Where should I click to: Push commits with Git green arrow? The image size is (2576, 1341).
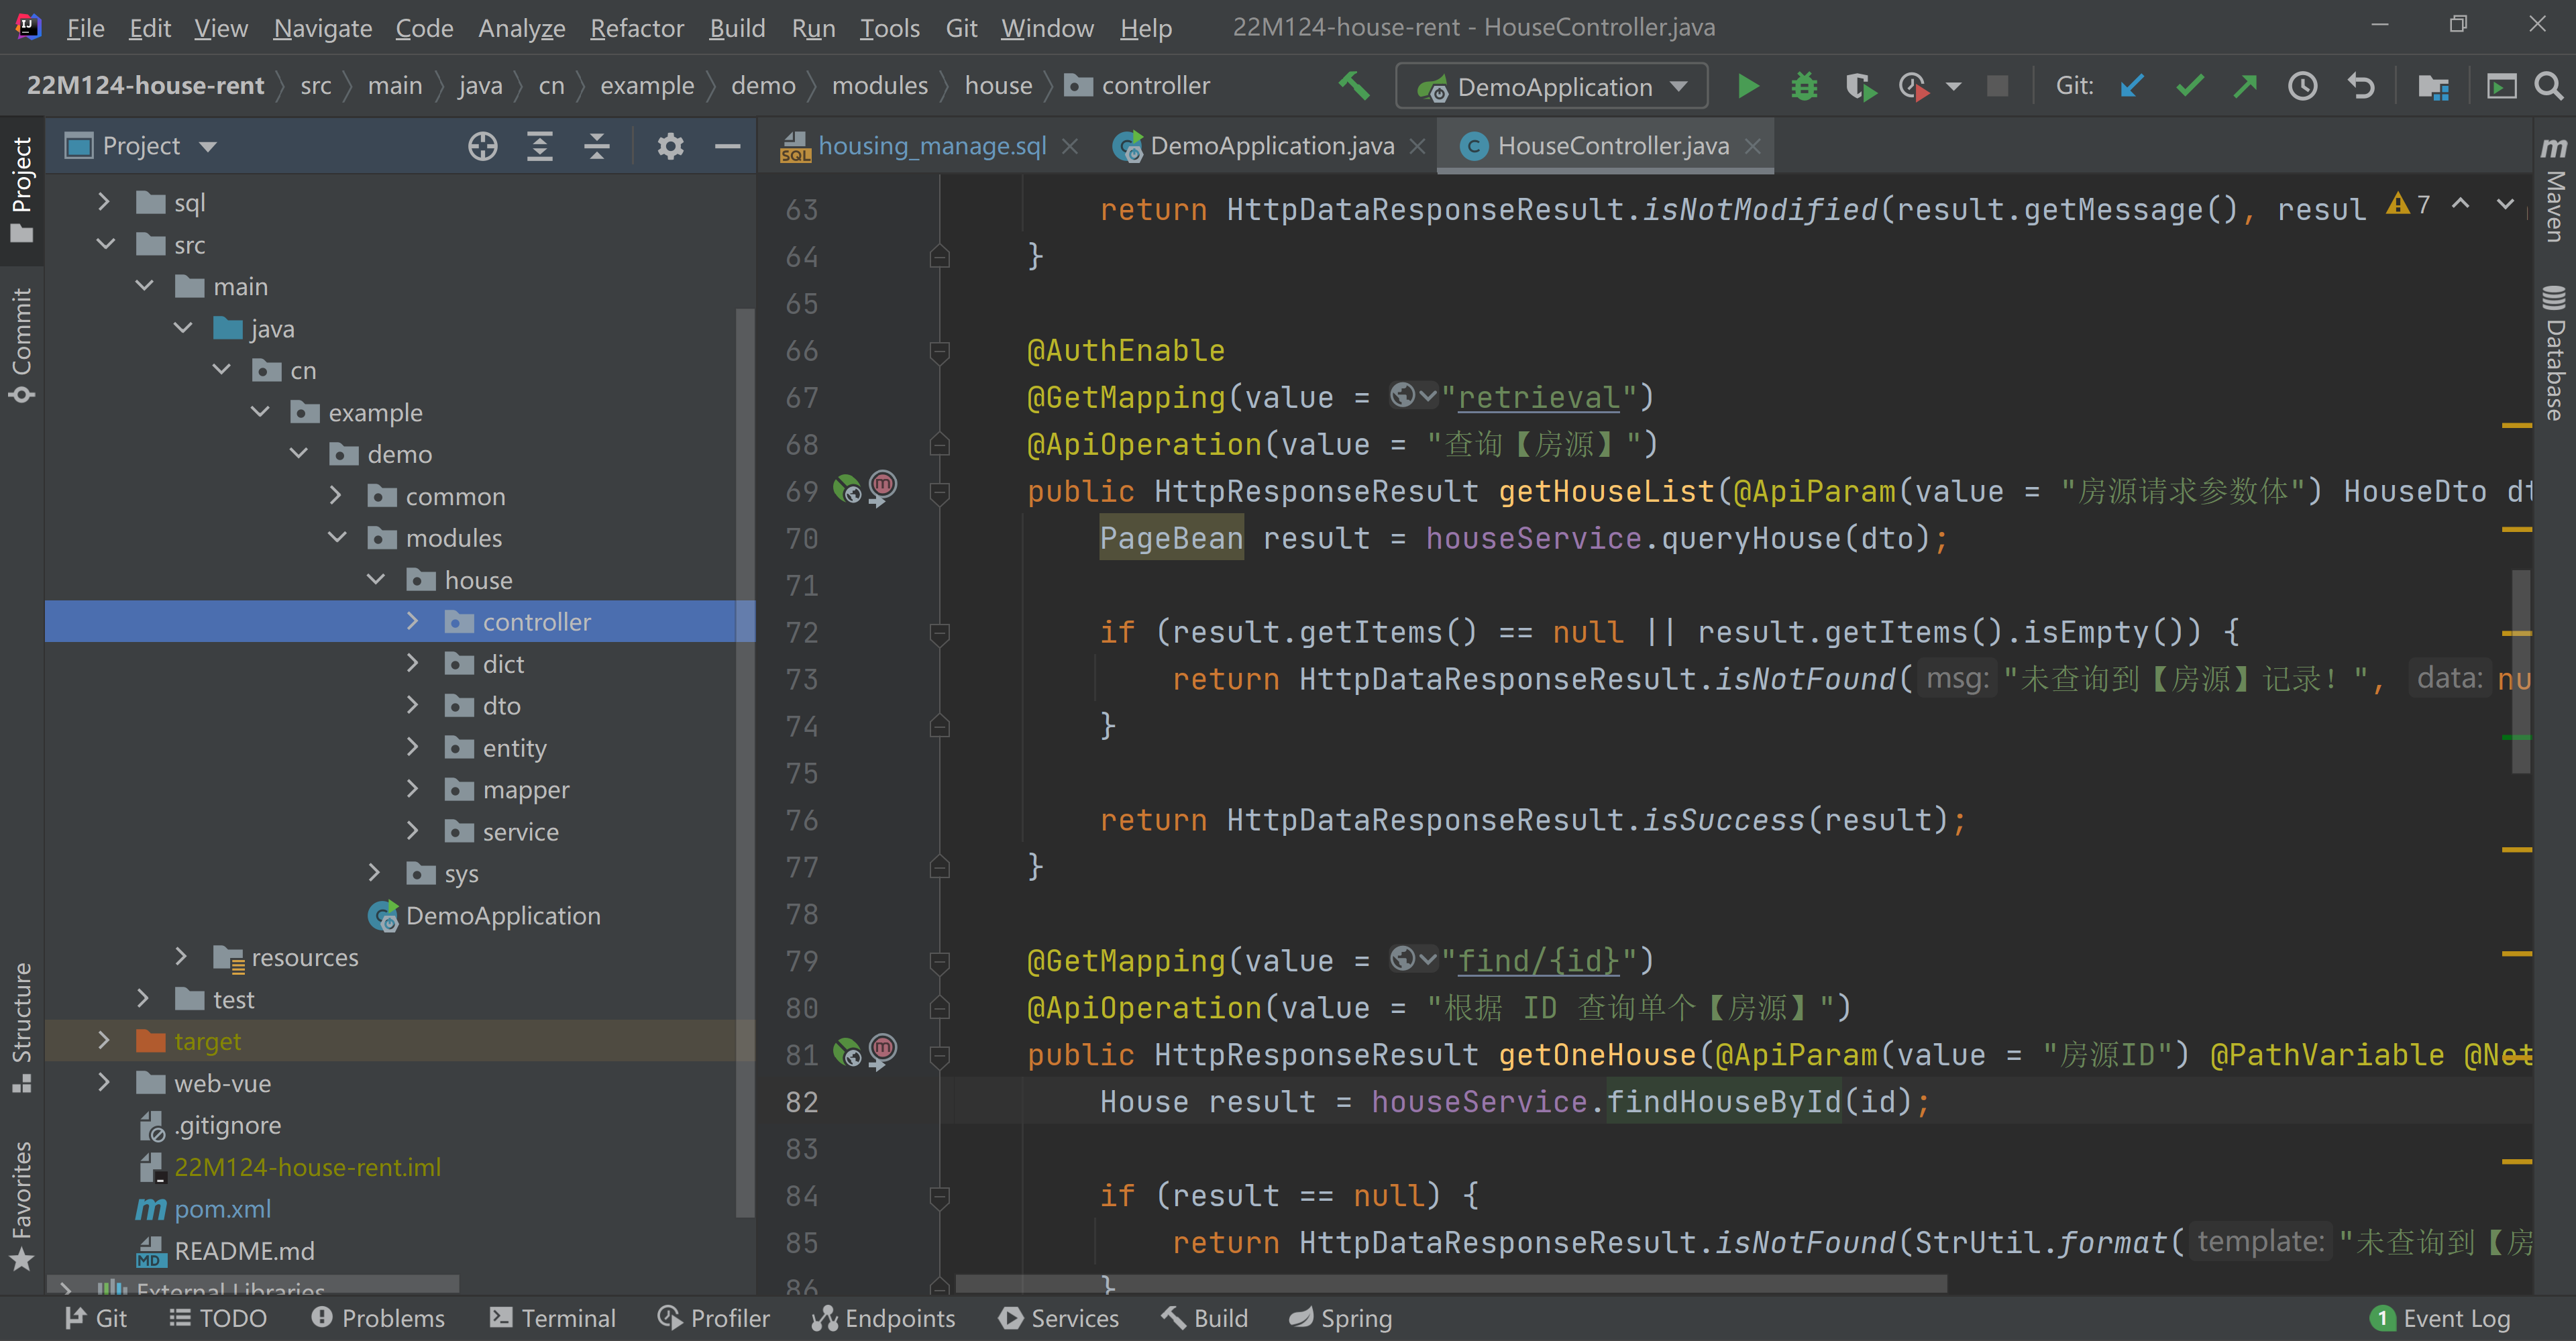click(2245, 86)
